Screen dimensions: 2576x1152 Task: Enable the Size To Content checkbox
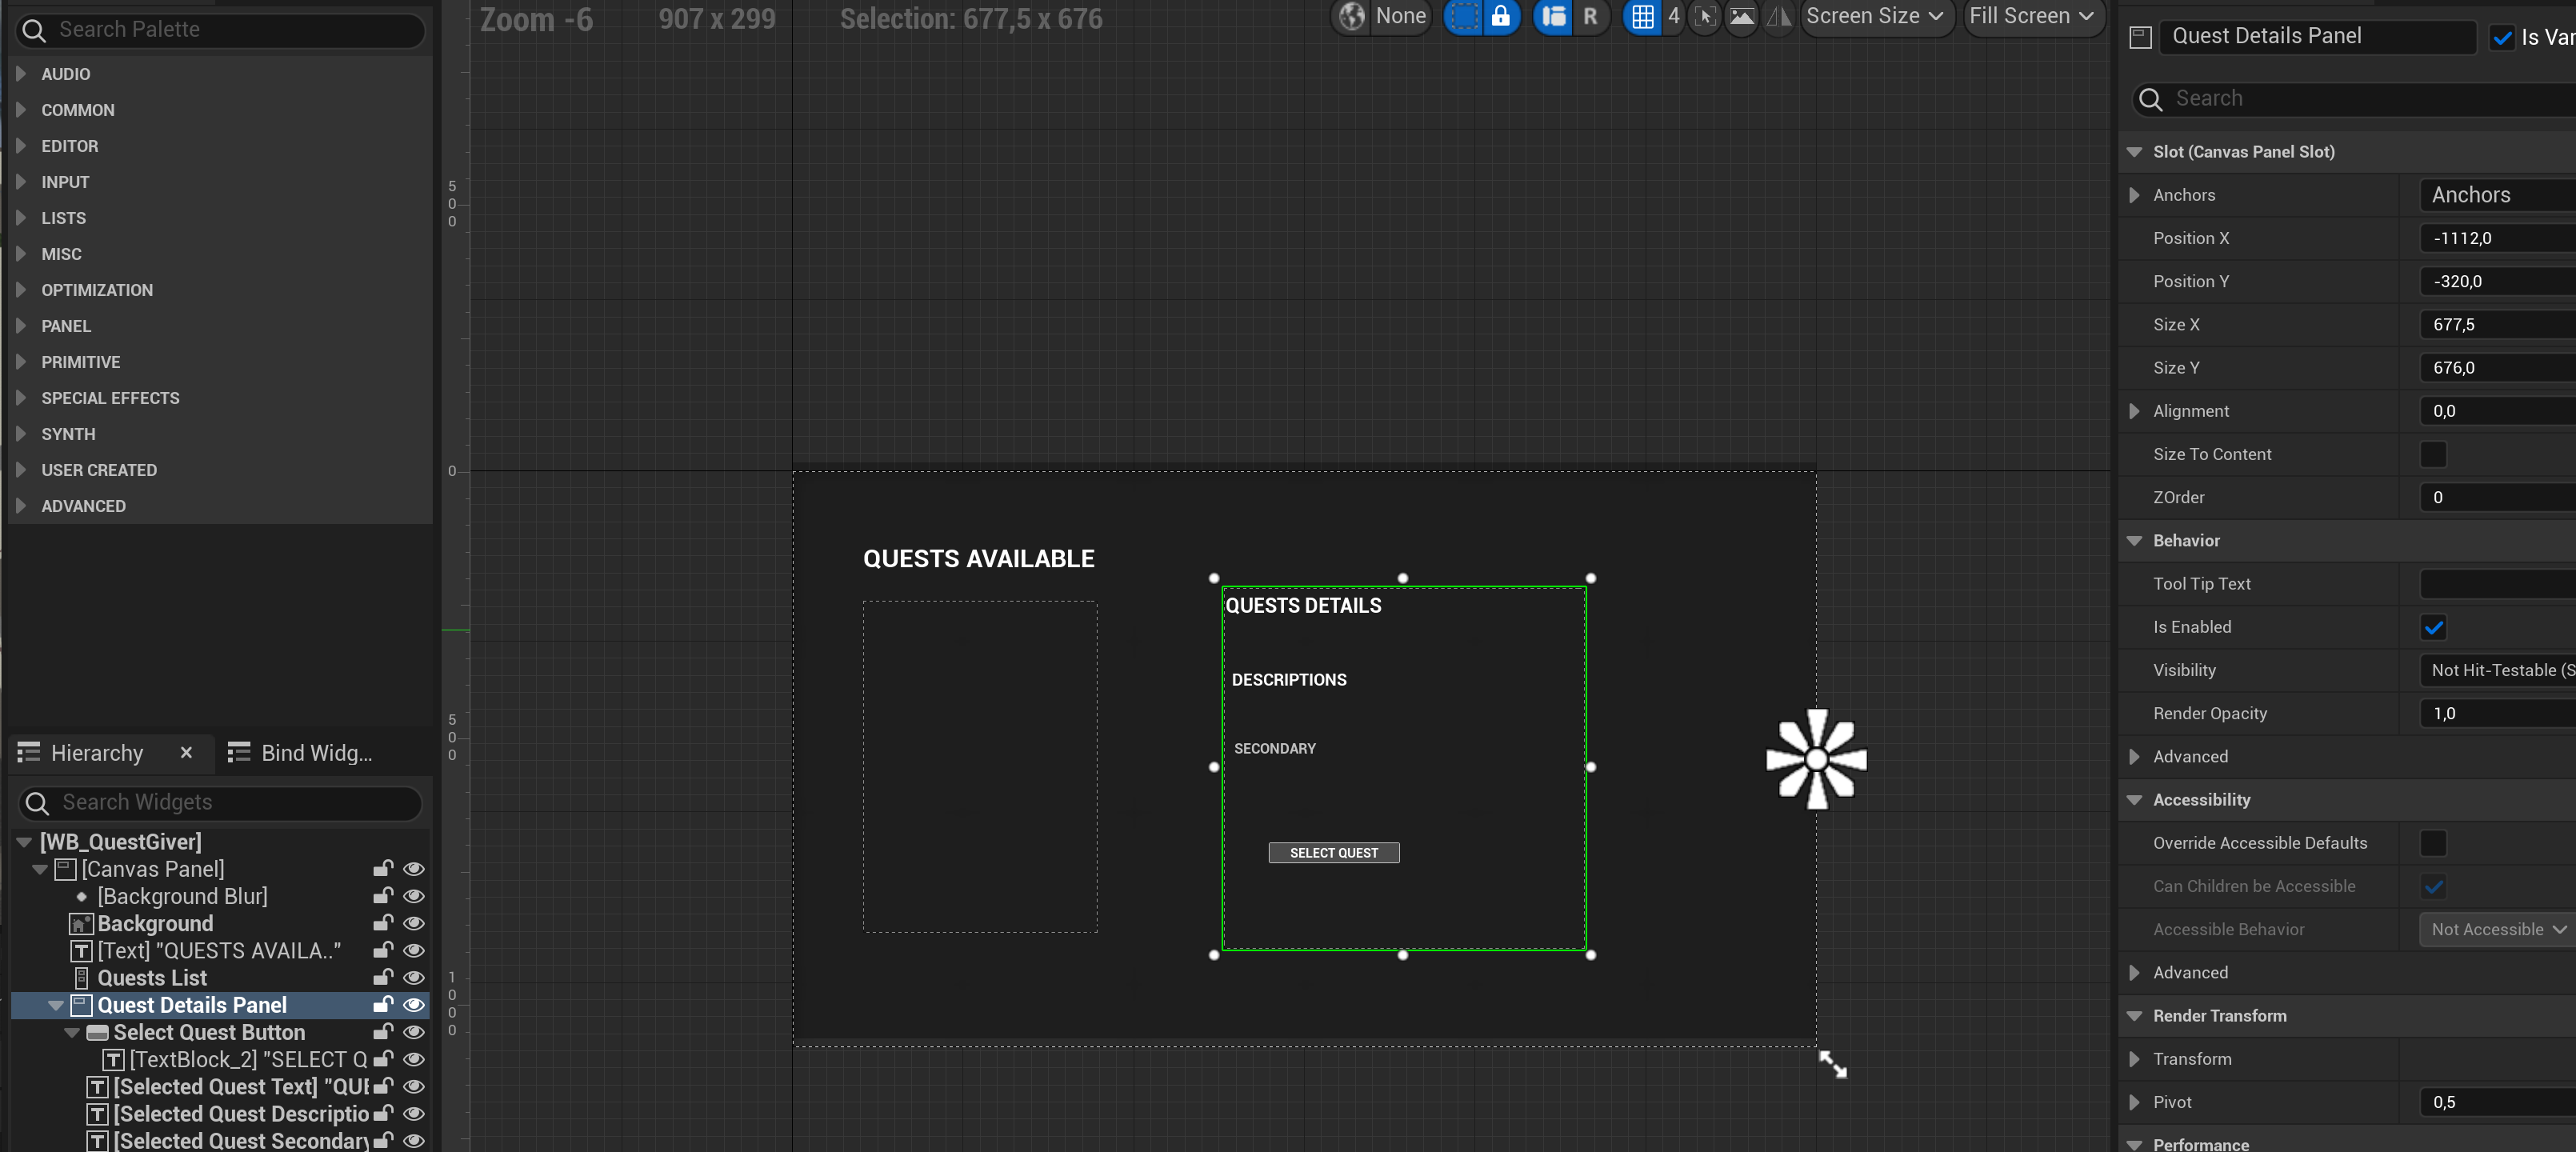coord(2433,454)
